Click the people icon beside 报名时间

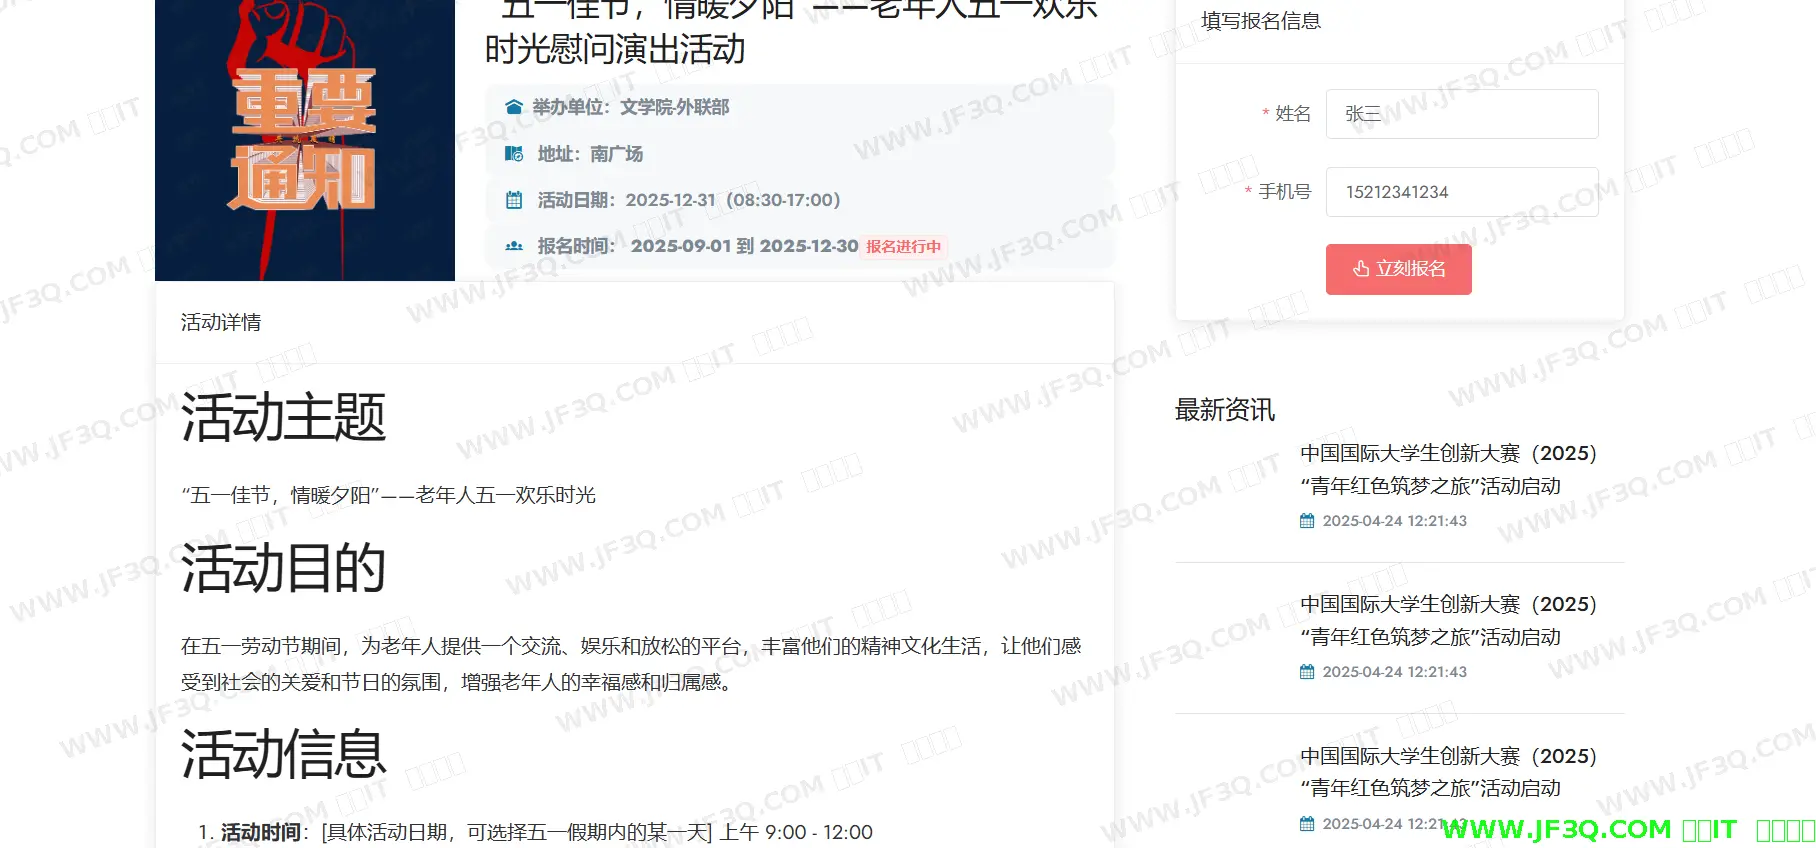point(514,246)
